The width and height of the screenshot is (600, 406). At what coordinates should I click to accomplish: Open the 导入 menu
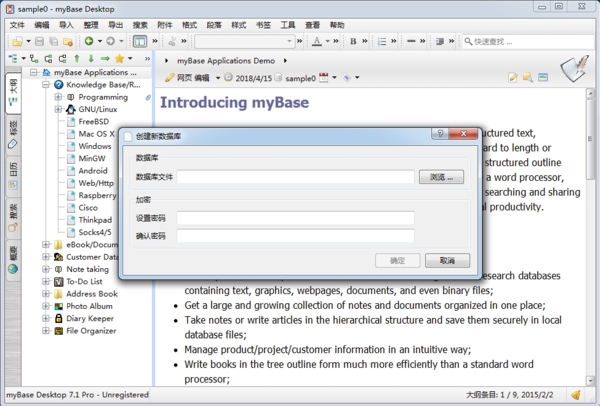tap(66, 25)
